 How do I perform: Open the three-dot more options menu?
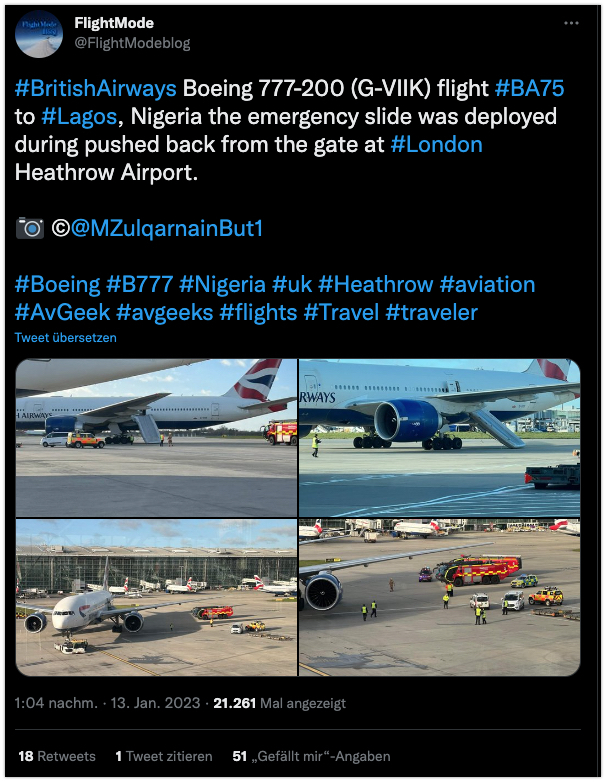(571, 23)
